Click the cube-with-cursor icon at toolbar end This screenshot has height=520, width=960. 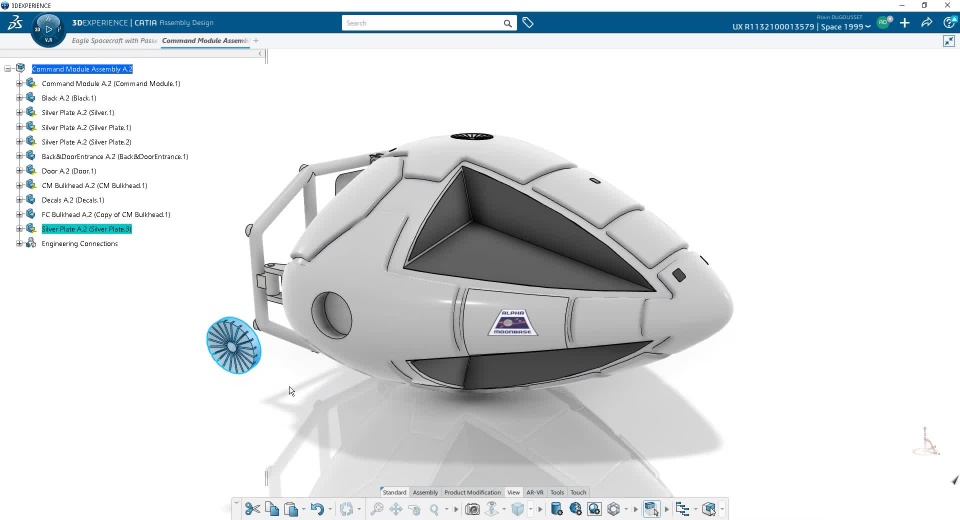click(708, 509)
